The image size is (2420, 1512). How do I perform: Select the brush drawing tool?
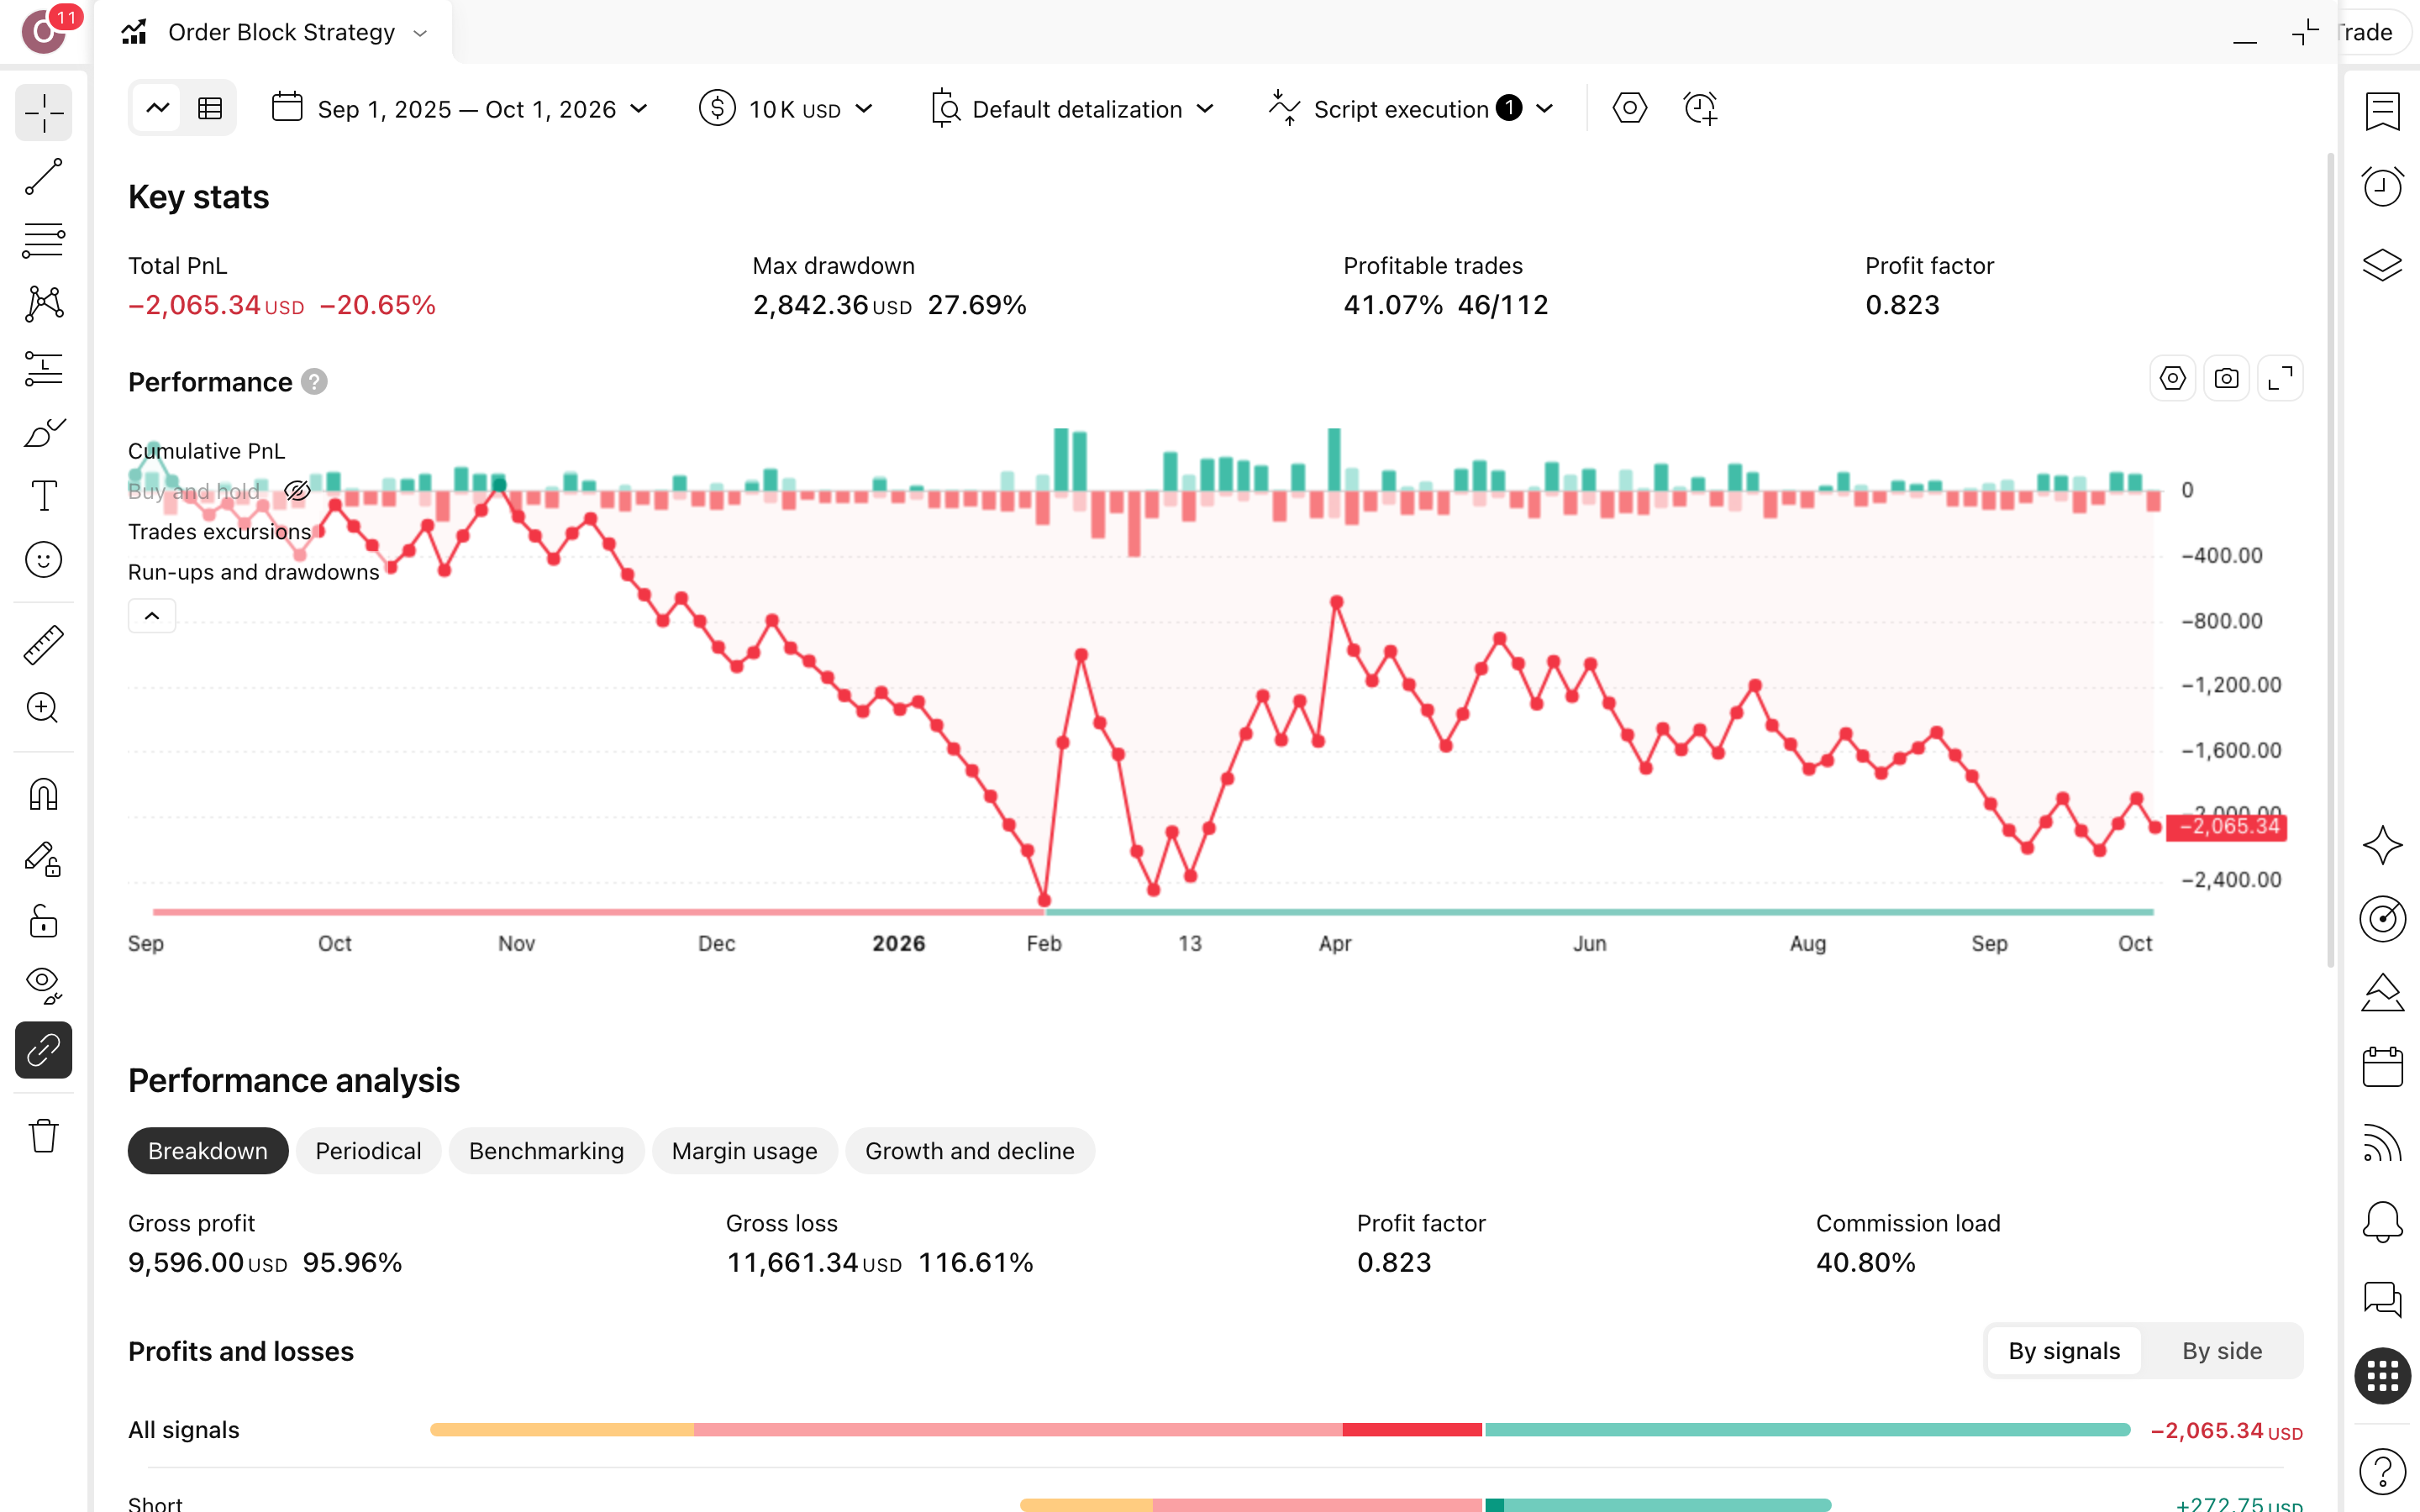point(44,432)
